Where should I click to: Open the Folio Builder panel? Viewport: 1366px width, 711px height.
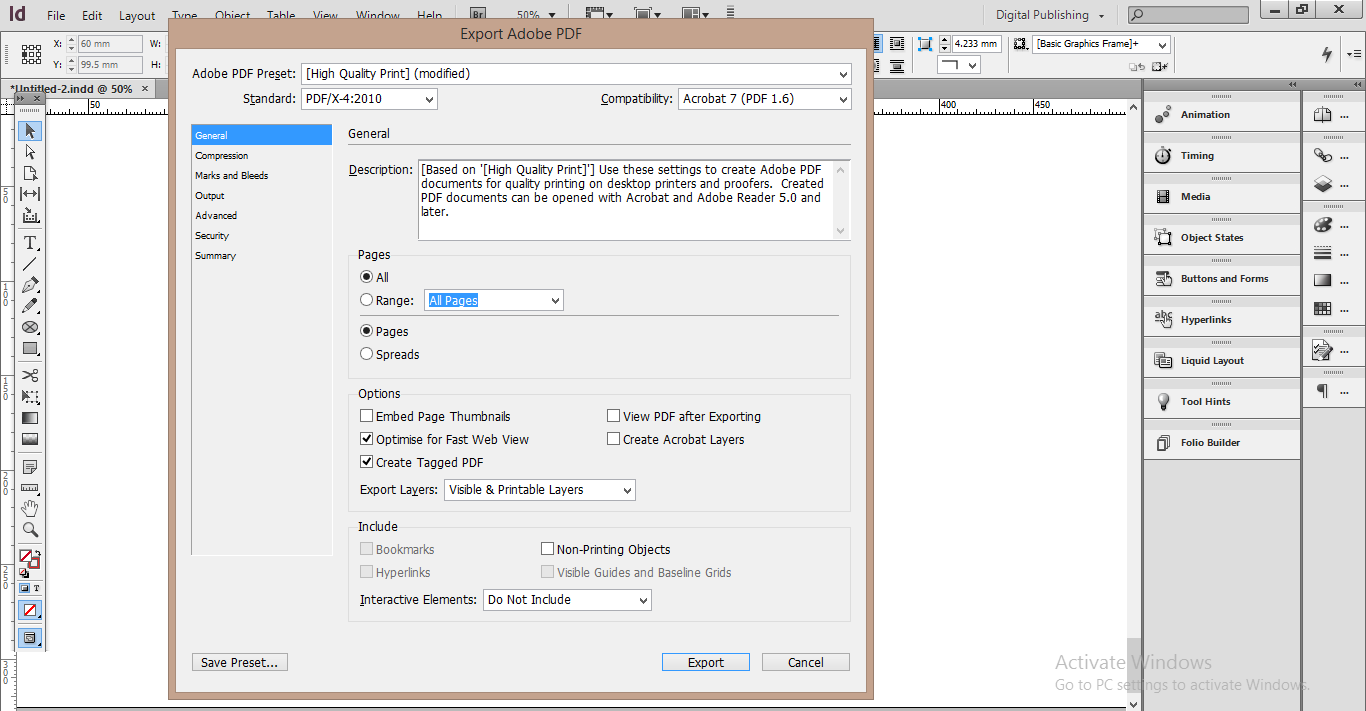pos(1221,443)
